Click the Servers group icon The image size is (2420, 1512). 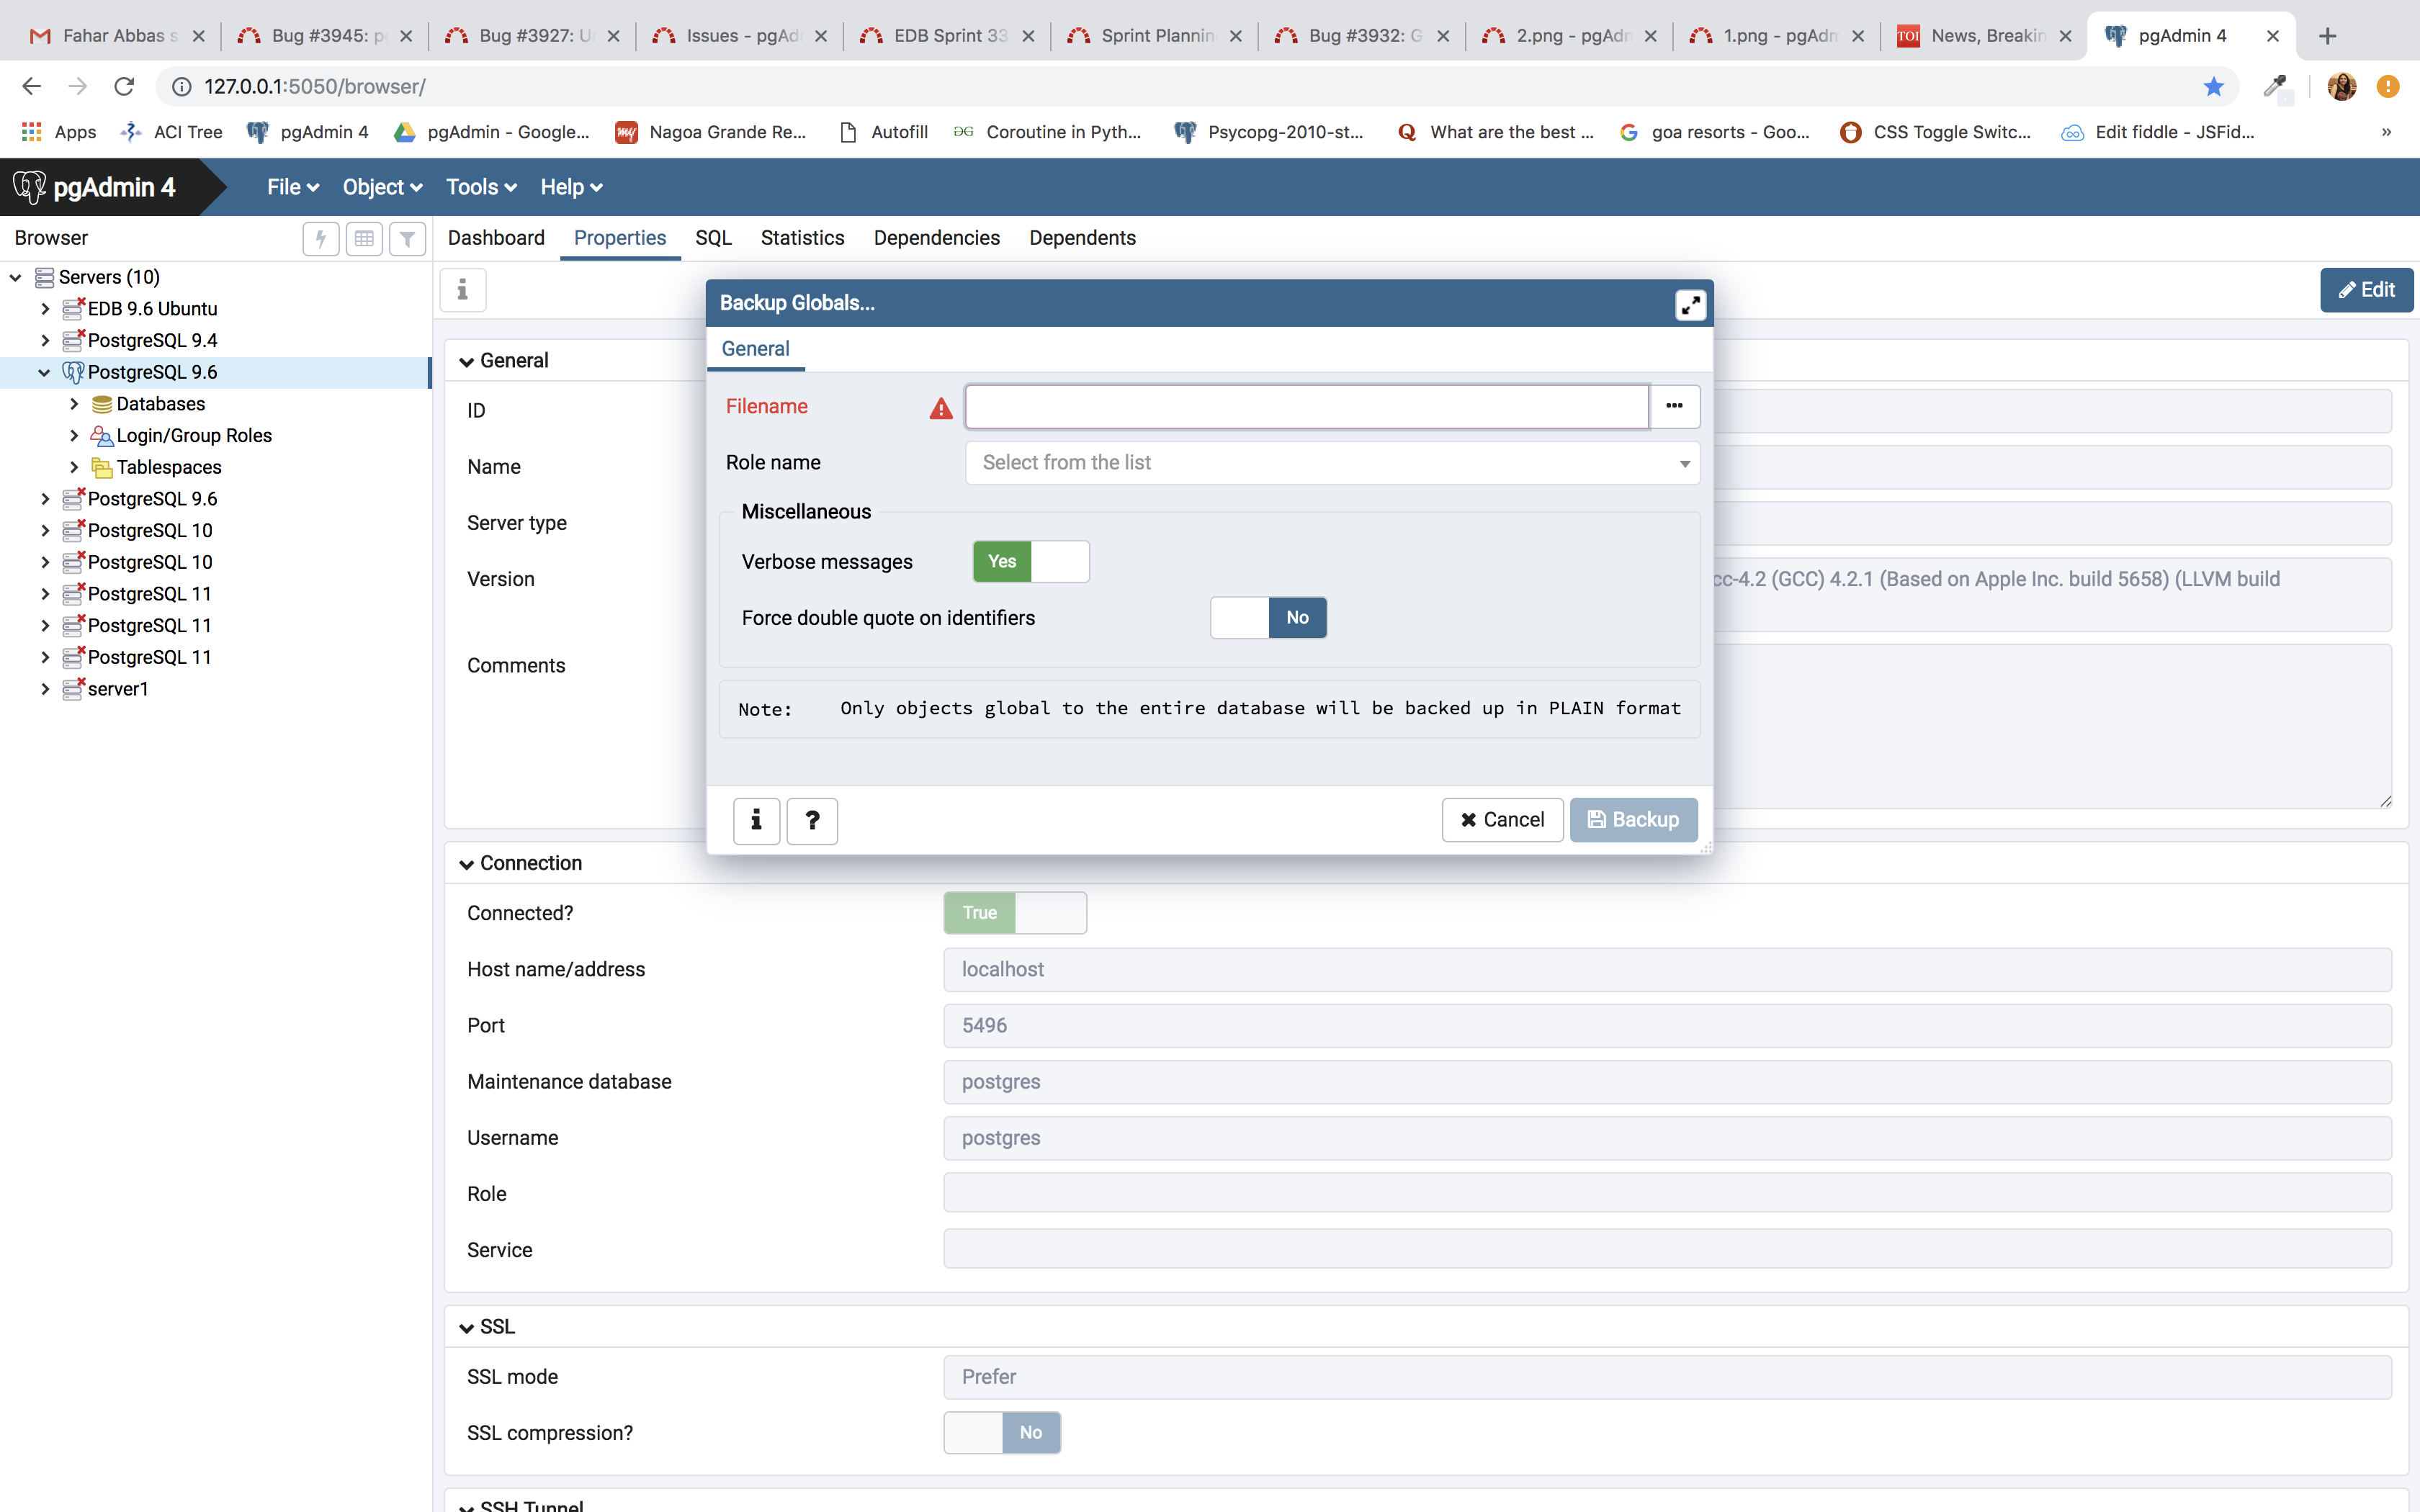(x=44, y=277)
